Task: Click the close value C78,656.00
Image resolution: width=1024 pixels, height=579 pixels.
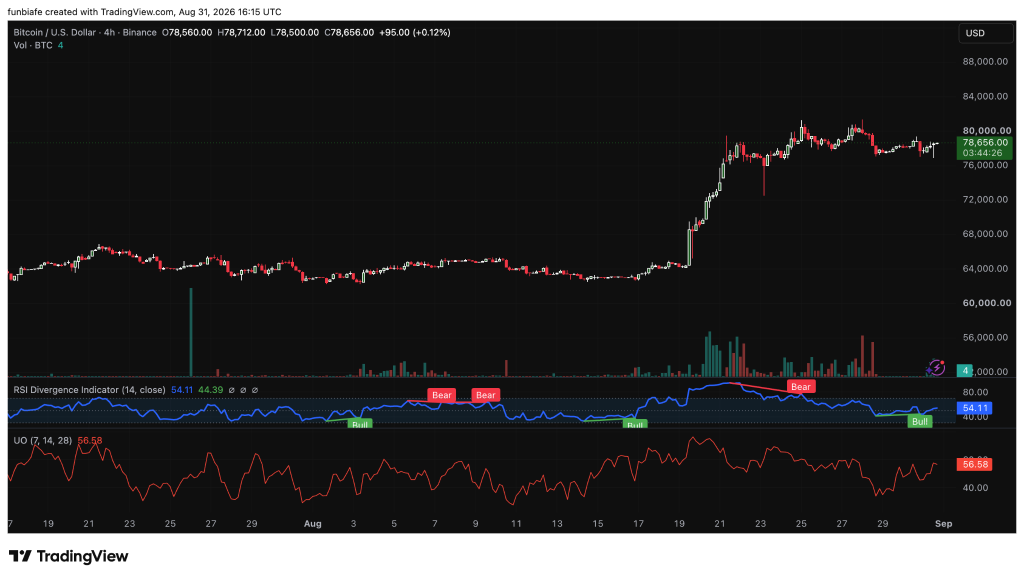Action: pos(349,33)
